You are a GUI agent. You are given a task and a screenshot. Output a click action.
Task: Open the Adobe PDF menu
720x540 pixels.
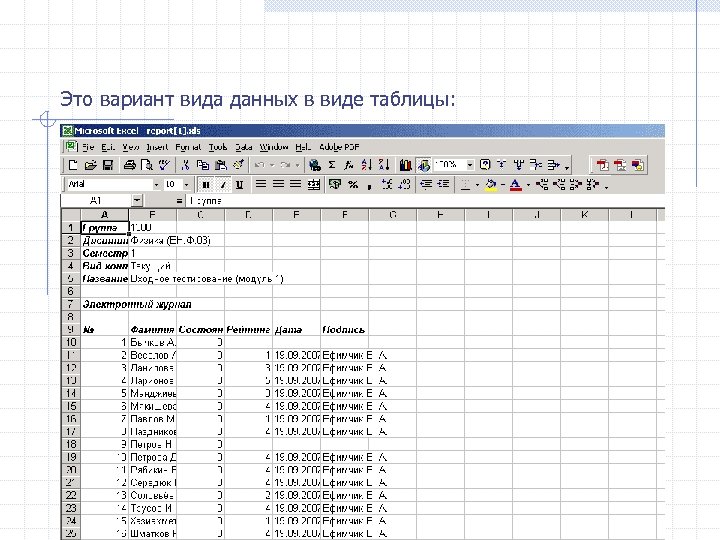click(x=339, y=147)
